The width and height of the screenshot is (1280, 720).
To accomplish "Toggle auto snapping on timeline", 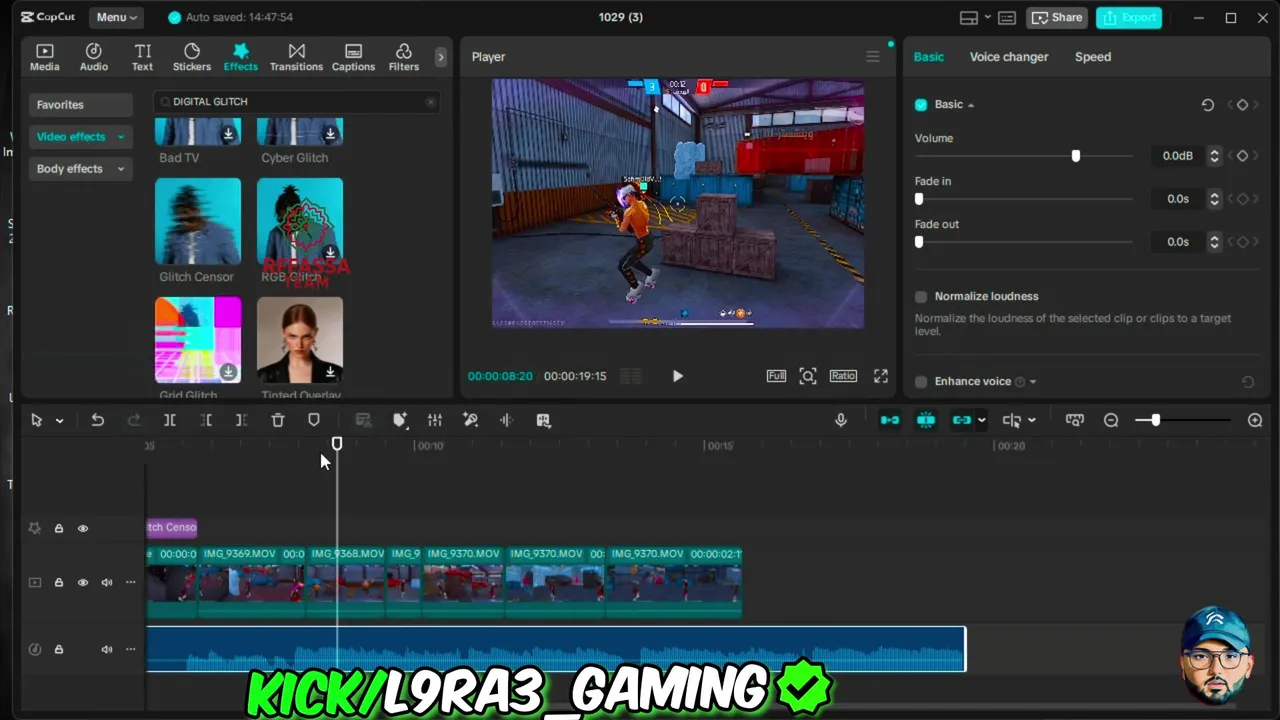I will pyautogui.click(x=926, y=421).
